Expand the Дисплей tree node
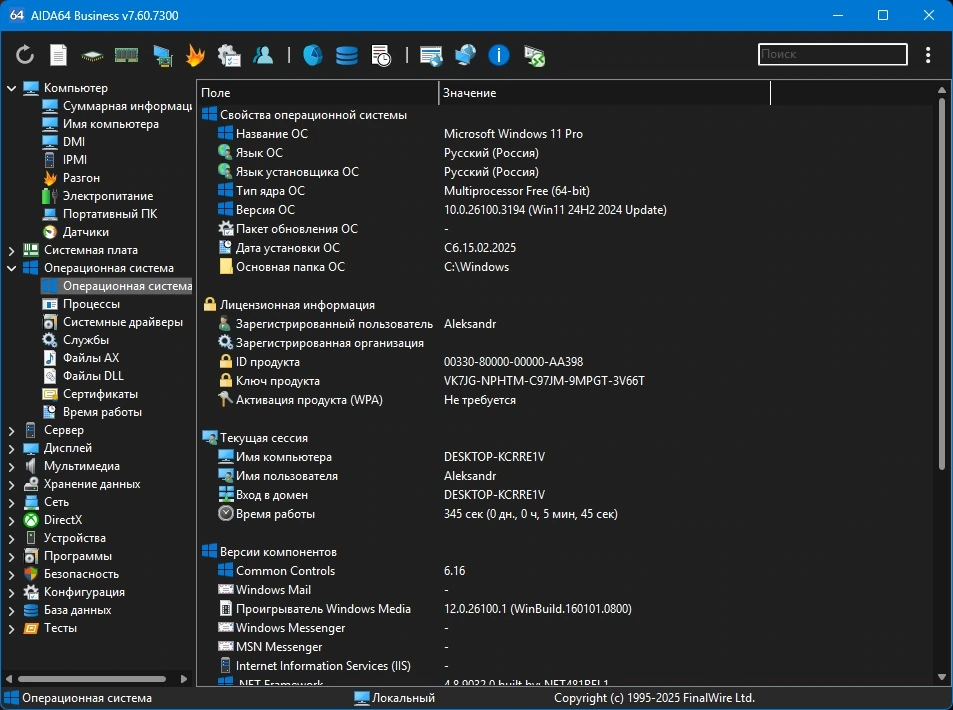The width and height of the screenshot is (953, 710). pos(12,449)
